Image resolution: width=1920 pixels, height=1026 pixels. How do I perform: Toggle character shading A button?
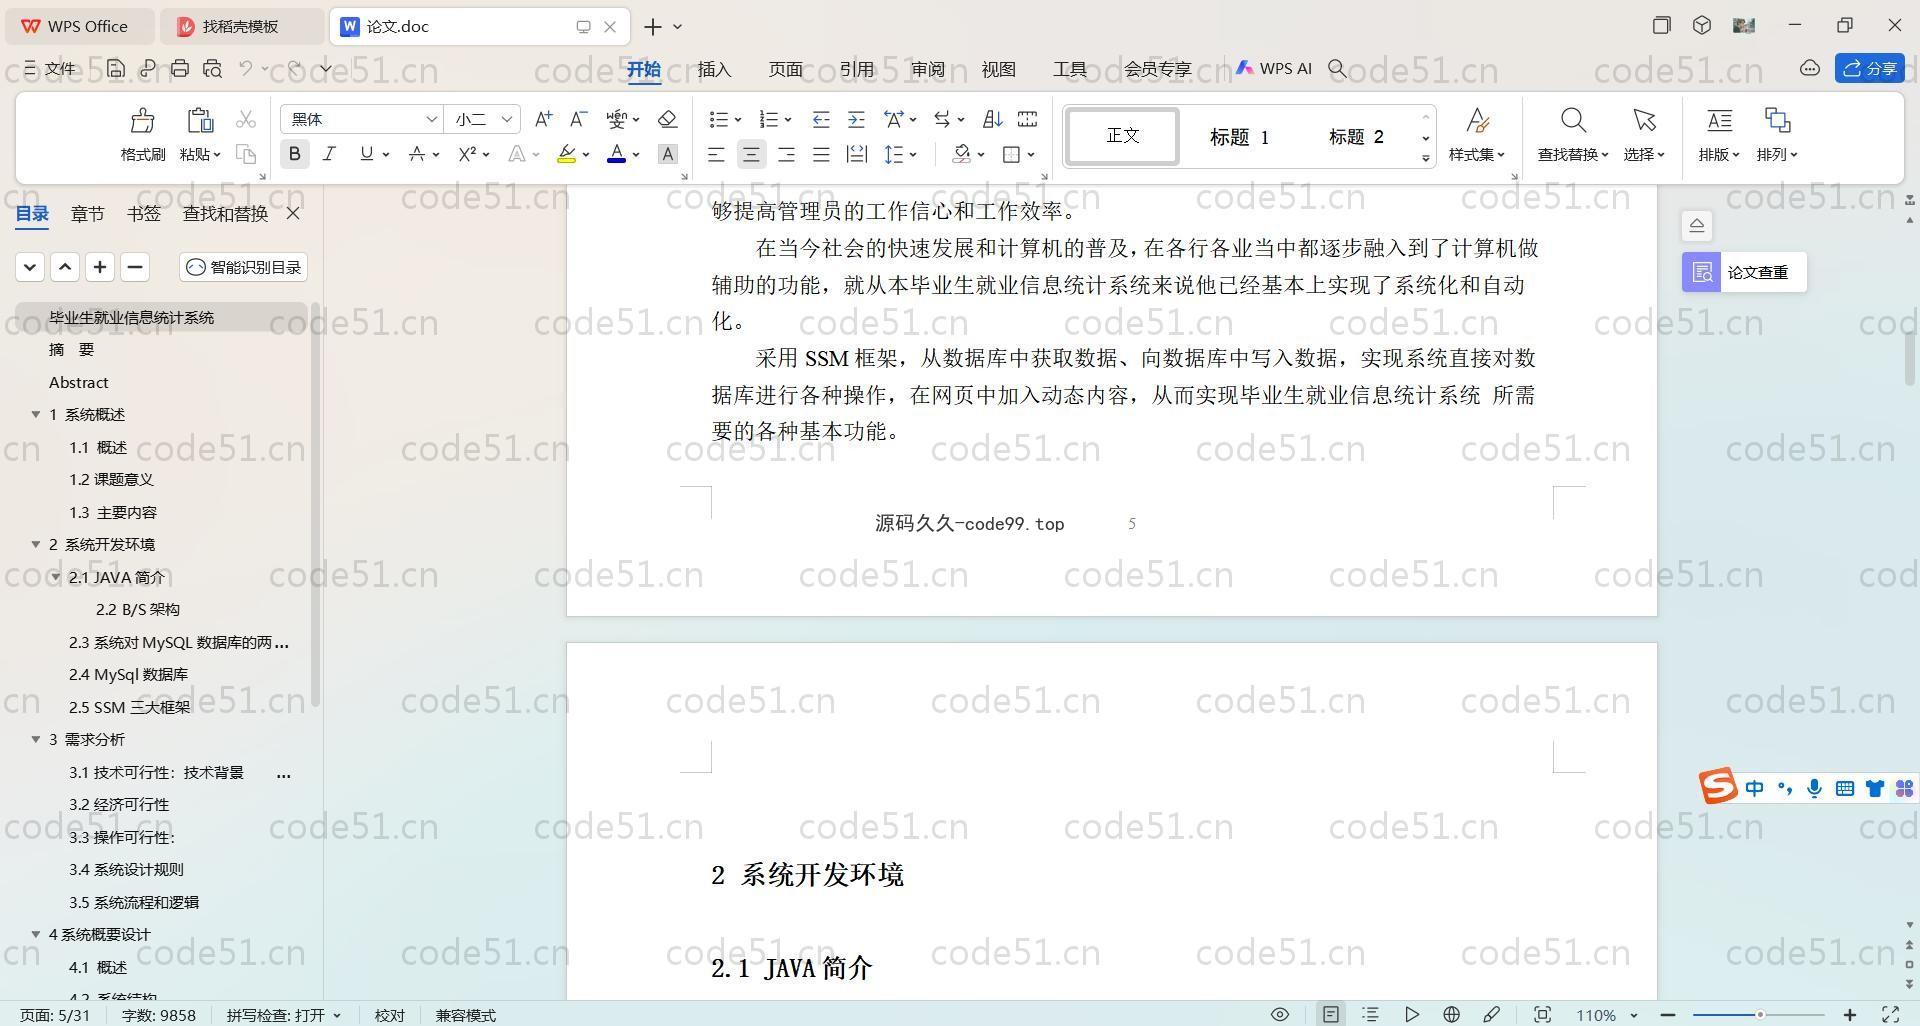(x=668, y=154)
